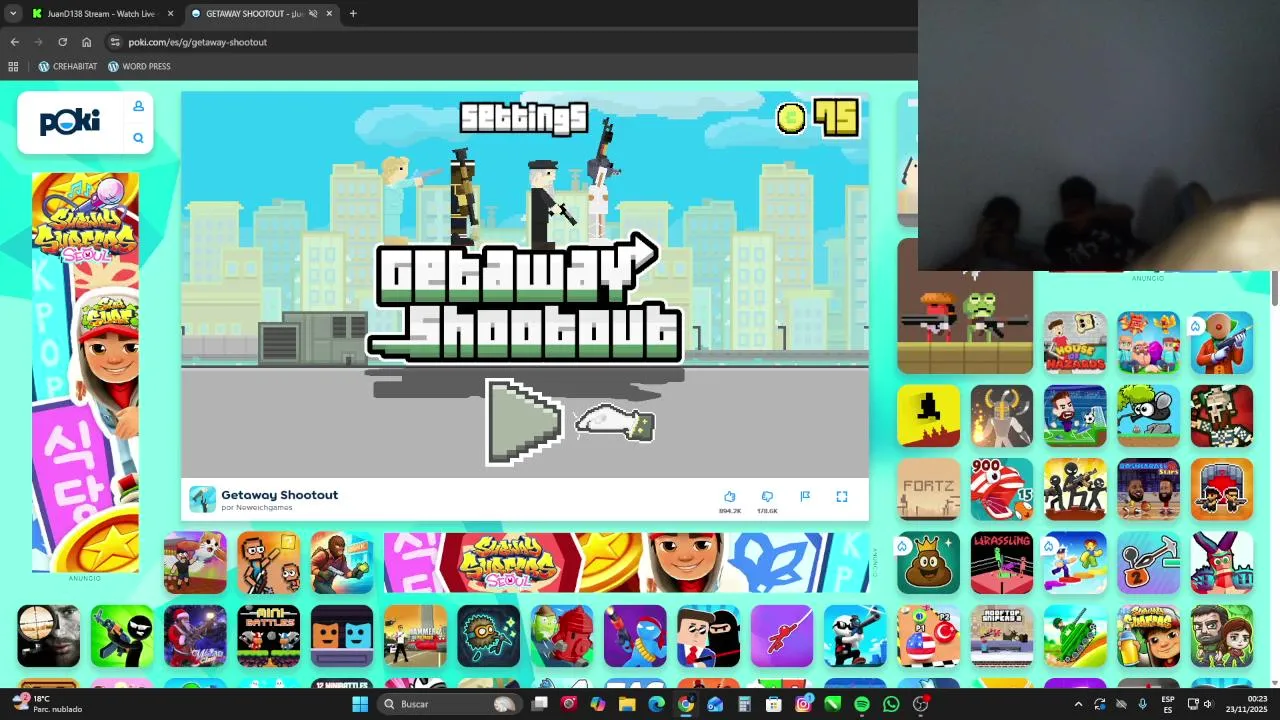Open the FORTZ game thumbnail

(x=928, y=489)
